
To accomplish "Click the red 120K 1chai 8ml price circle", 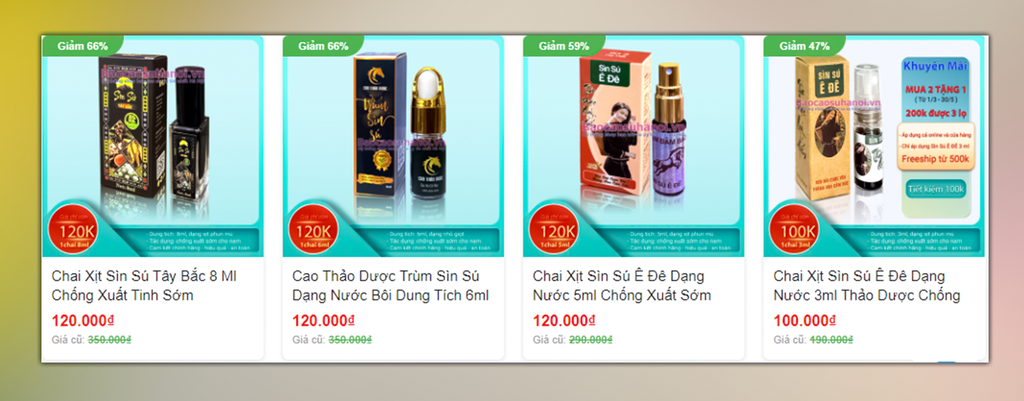I will (72, 231).
